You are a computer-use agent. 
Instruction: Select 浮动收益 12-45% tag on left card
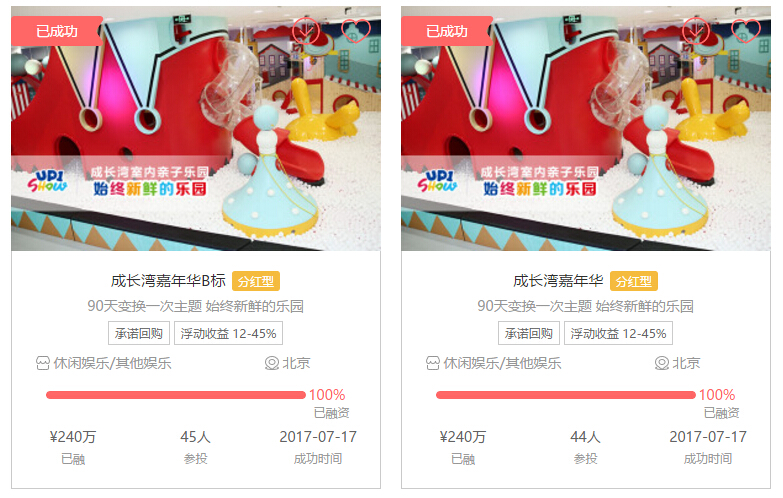point(228,333)
